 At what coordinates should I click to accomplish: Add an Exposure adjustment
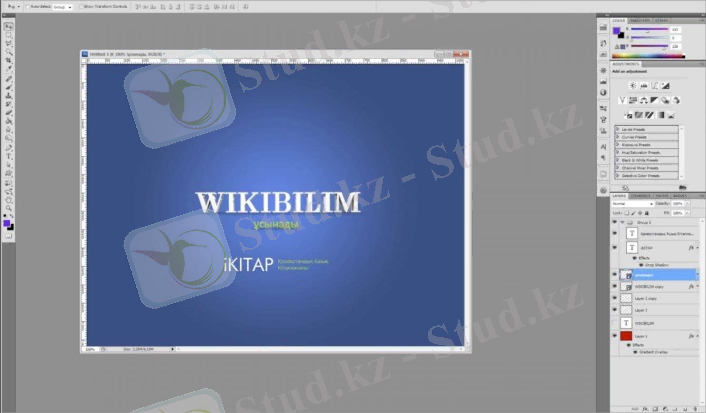(x=665, y=86)
